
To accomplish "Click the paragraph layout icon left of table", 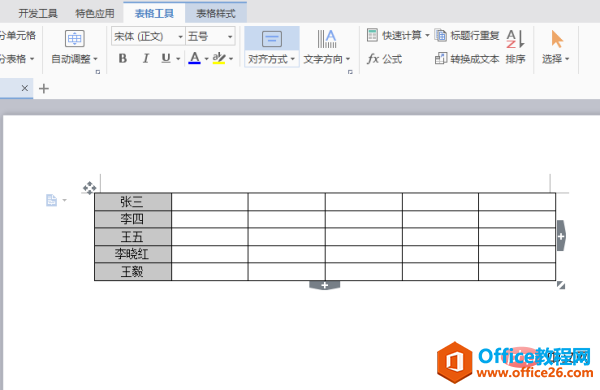I will [x=52, y=200].
